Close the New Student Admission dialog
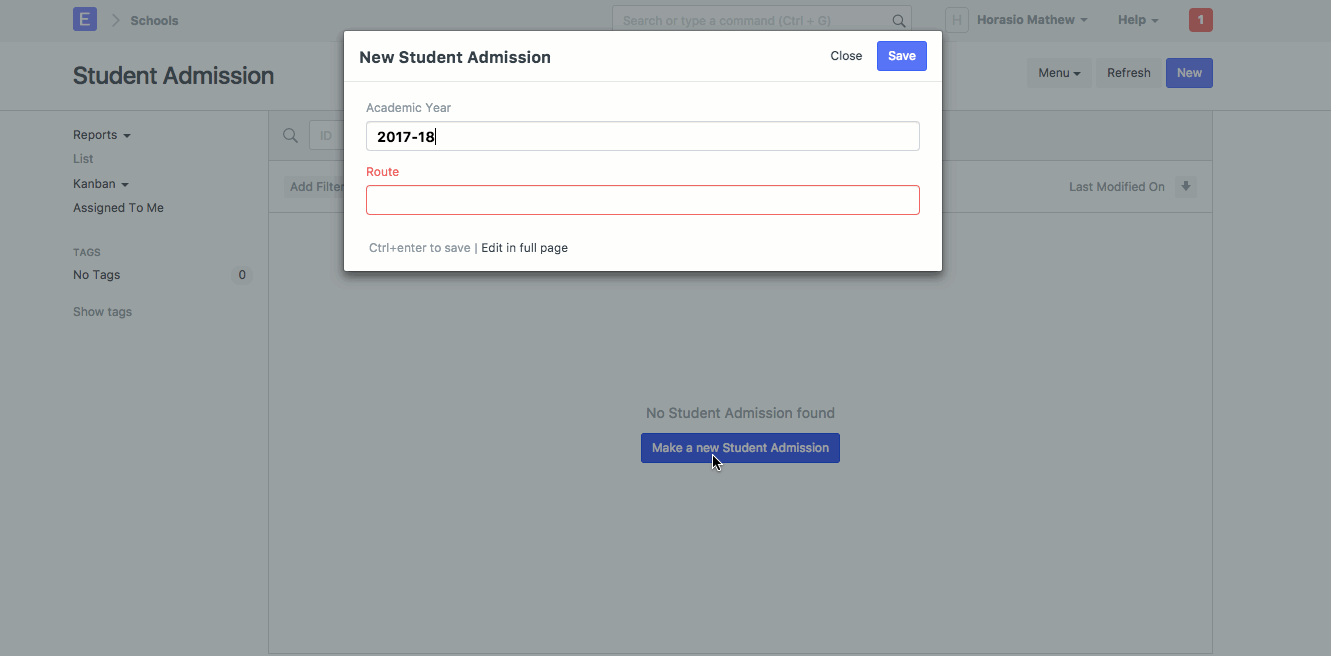The width and height of the screenshot is (1331, 656). pos(846,56)
